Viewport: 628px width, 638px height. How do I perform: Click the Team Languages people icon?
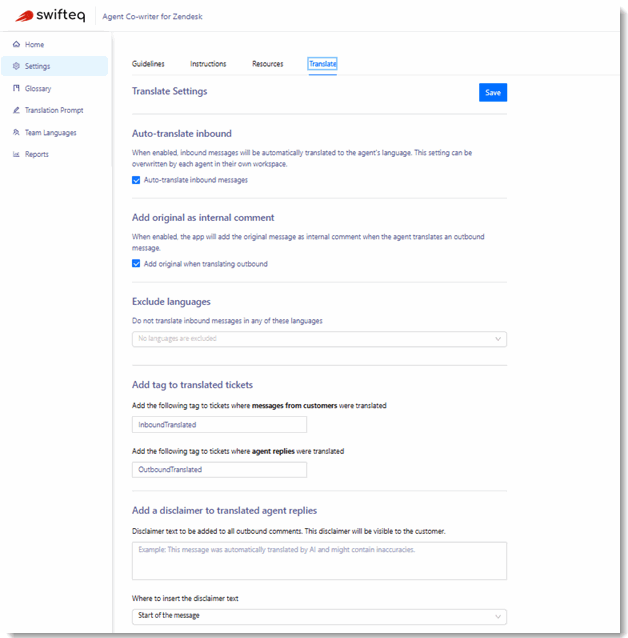pos(16,132)
